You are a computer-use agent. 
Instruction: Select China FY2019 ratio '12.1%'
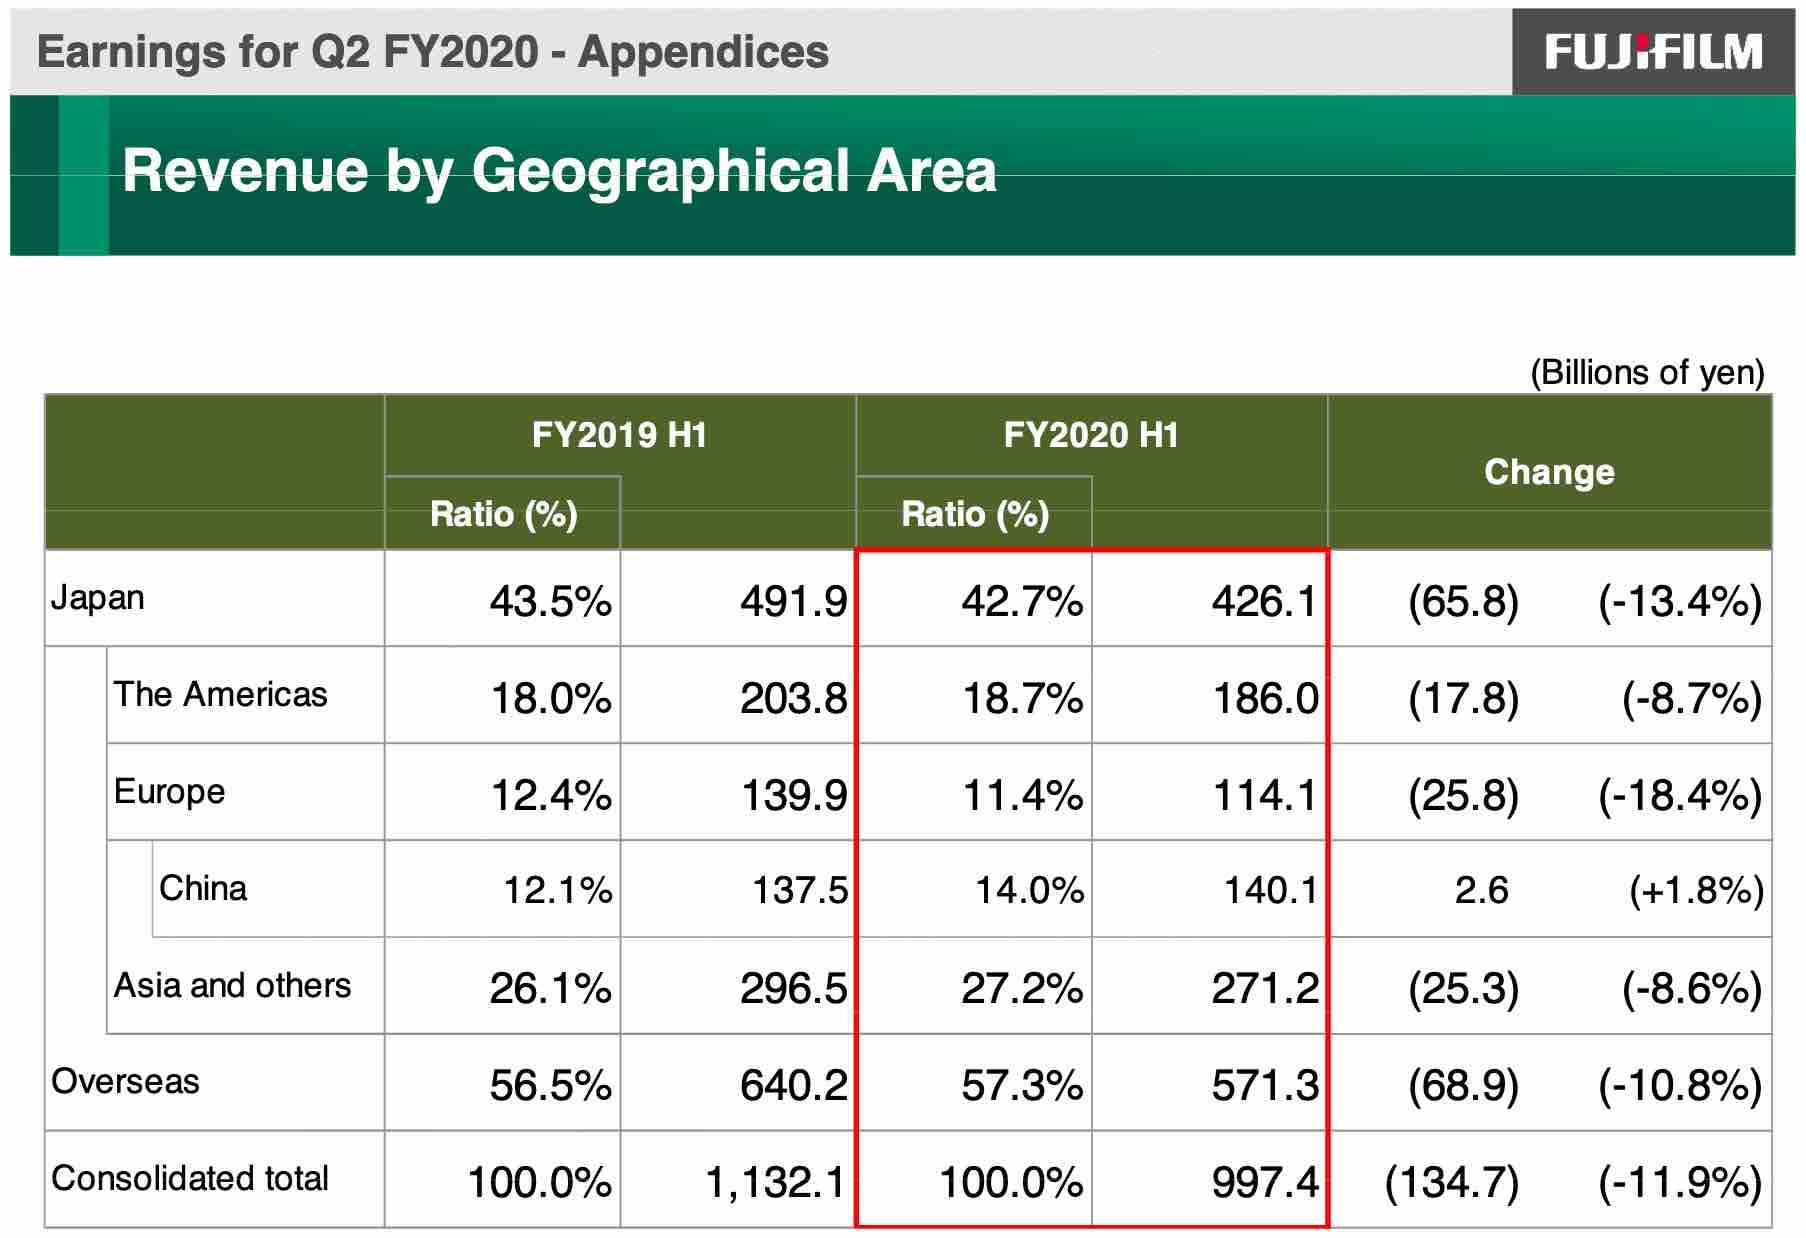tap(557, 890)
